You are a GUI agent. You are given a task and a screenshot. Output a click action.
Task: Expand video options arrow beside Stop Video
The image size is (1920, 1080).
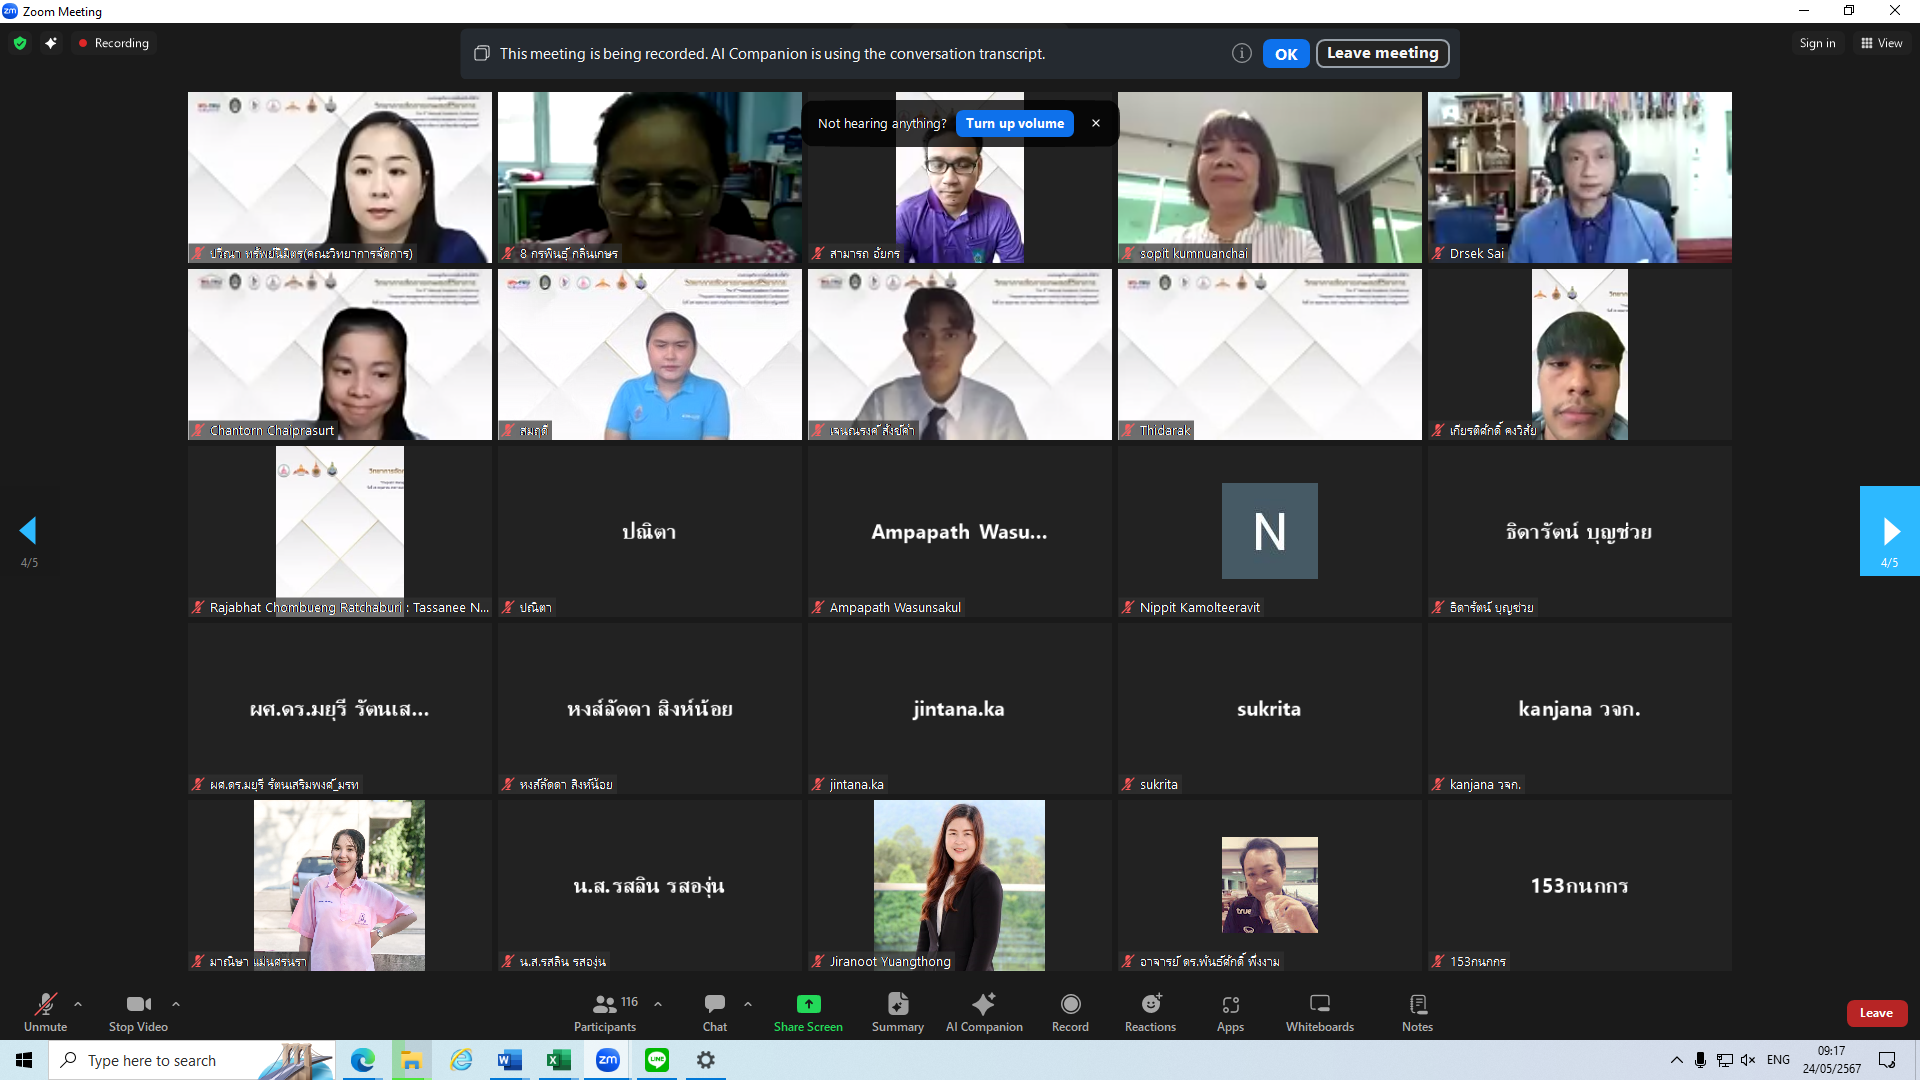tap(176, 1004)
